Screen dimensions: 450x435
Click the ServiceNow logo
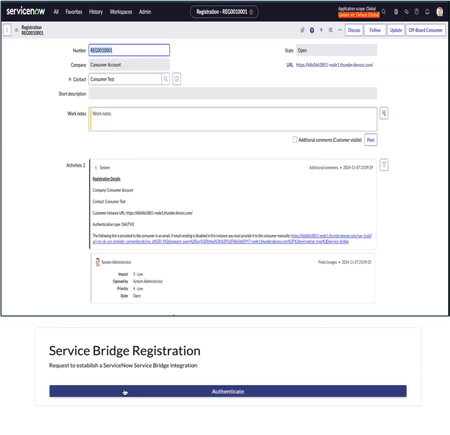pyautogui.click(x=26, y=11)
